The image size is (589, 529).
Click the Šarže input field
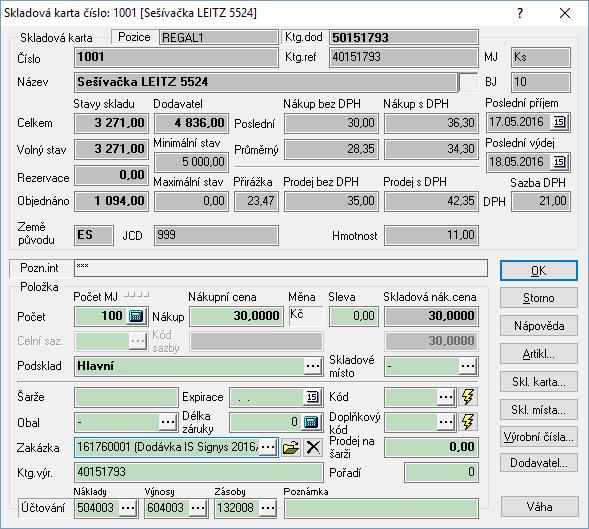[x=126, y=398]
